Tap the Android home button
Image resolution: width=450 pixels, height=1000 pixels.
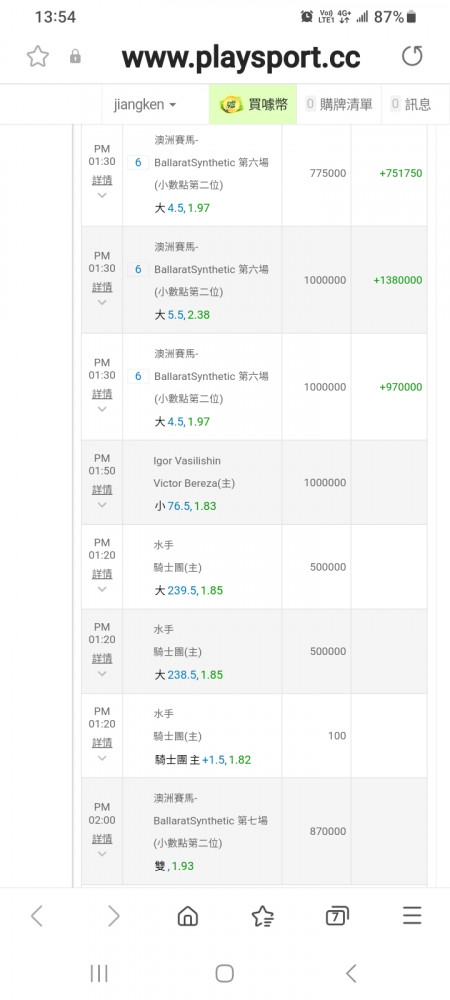224,973
